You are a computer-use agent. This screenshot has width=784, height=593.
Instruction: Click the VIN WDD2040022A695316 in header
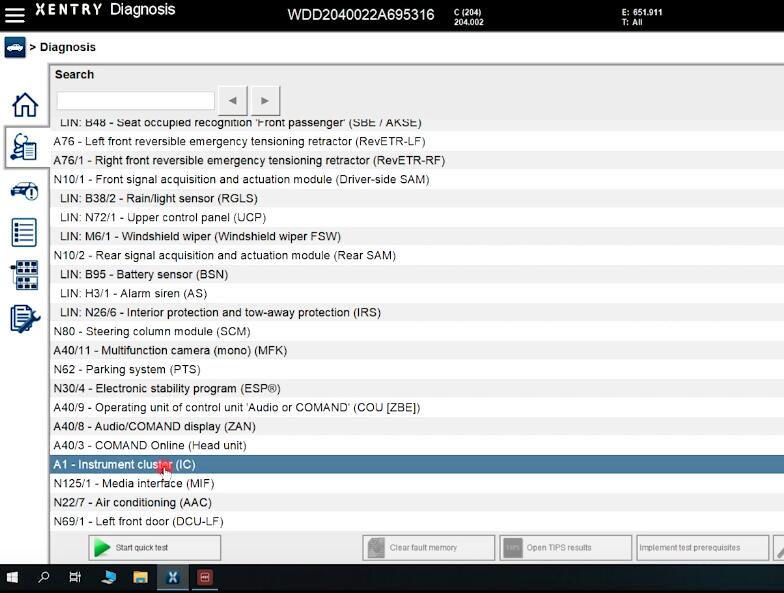[360, 14]
